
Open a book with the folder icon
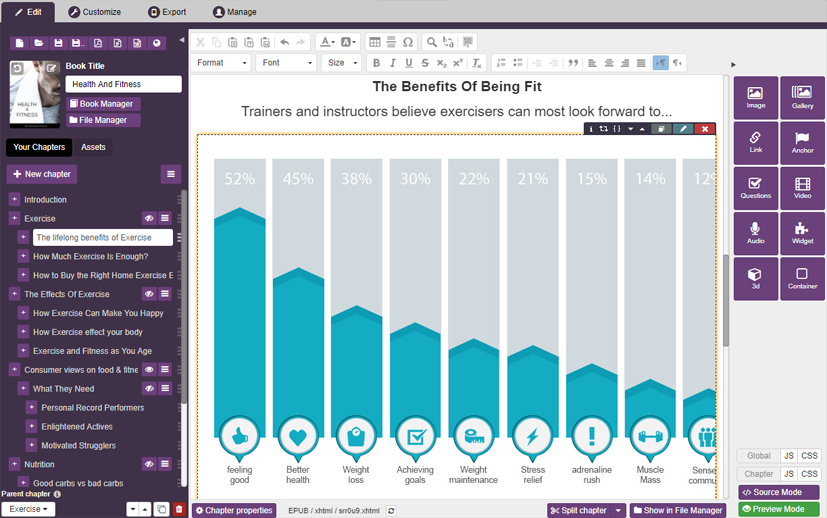tap(39, 43)
